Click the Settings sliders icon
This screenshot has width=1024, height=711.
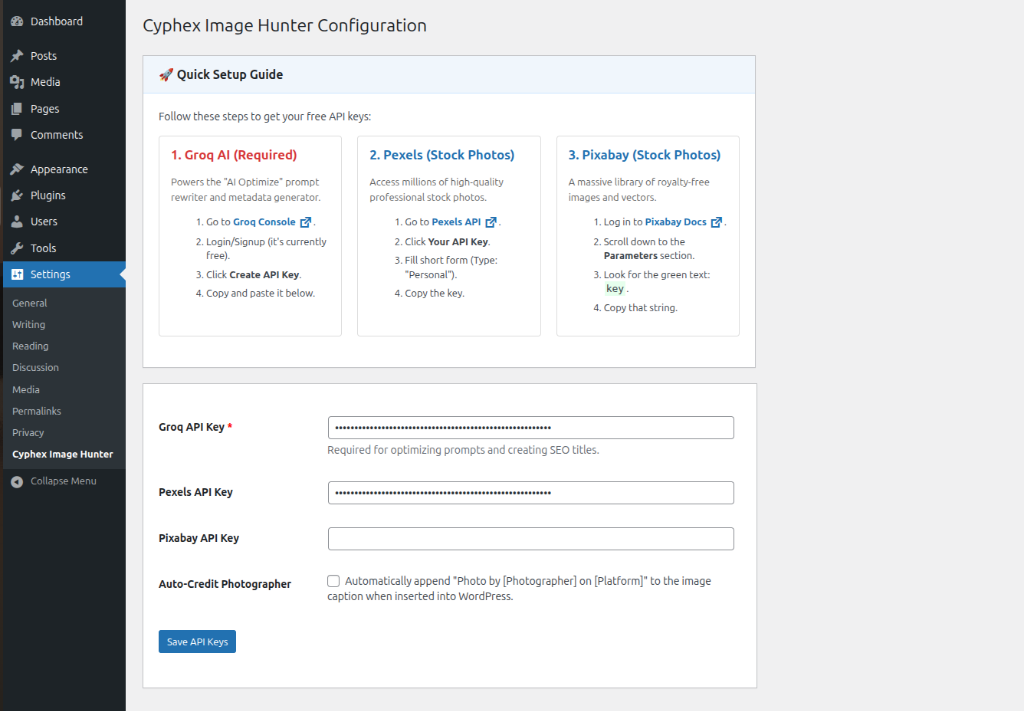tap(17, 274)
